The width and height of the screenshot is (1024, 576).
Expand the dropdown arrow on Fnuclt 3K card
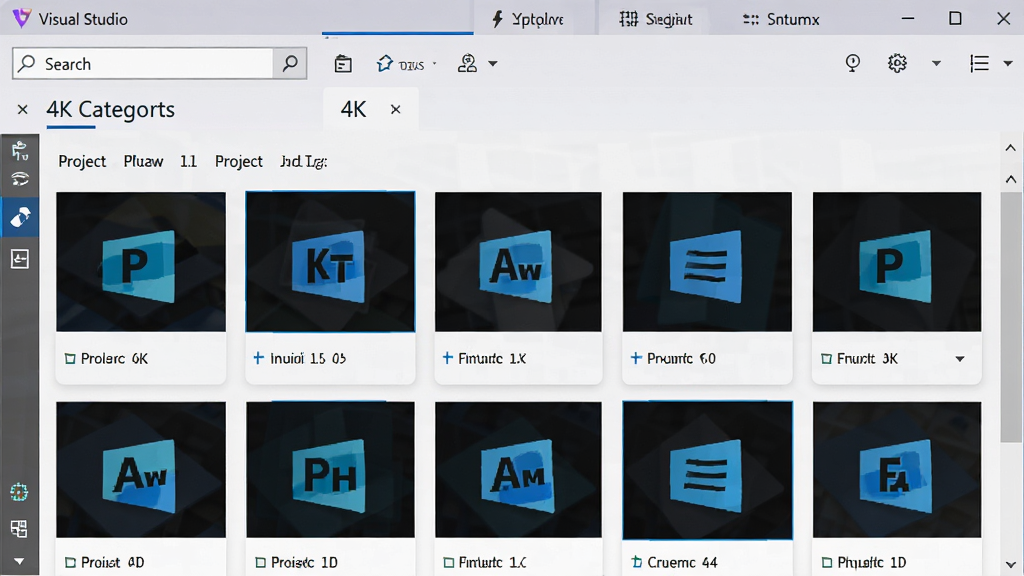959,359
